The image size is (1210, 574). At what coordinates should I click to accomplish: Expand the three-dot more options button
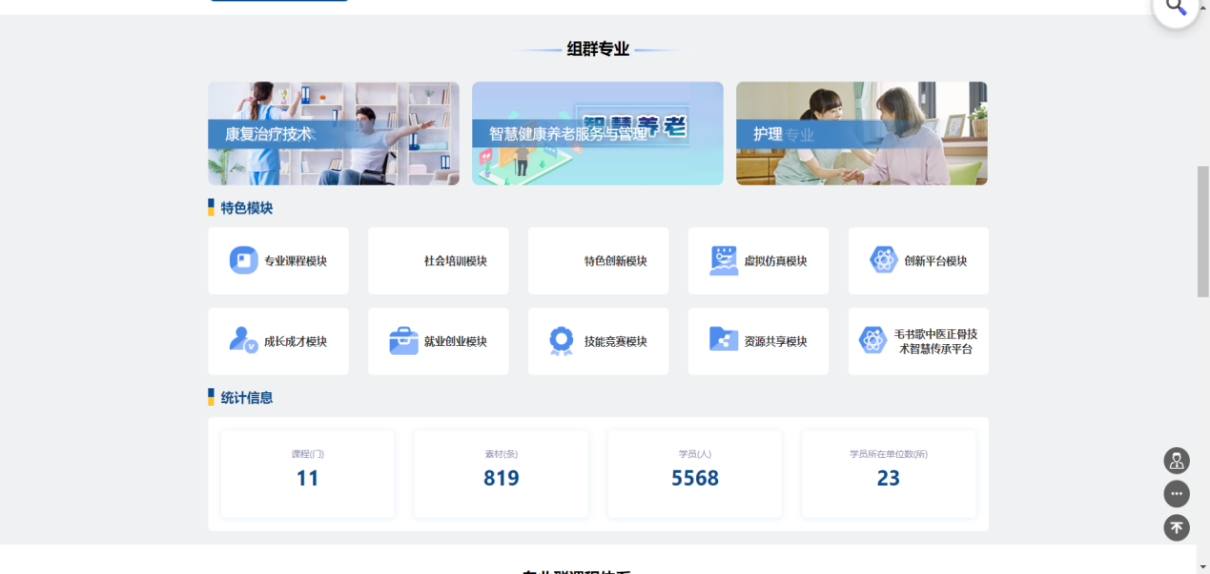1176,494
